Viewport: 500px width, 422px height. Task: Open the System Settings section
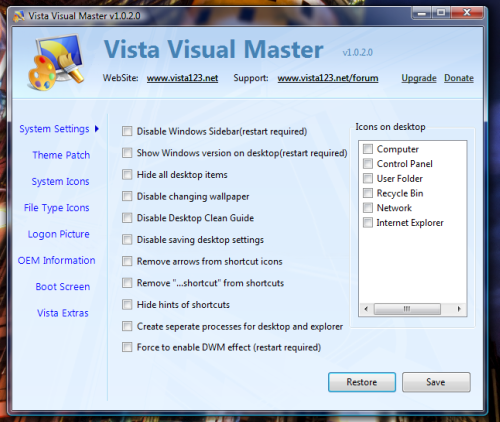click(54, 129)
